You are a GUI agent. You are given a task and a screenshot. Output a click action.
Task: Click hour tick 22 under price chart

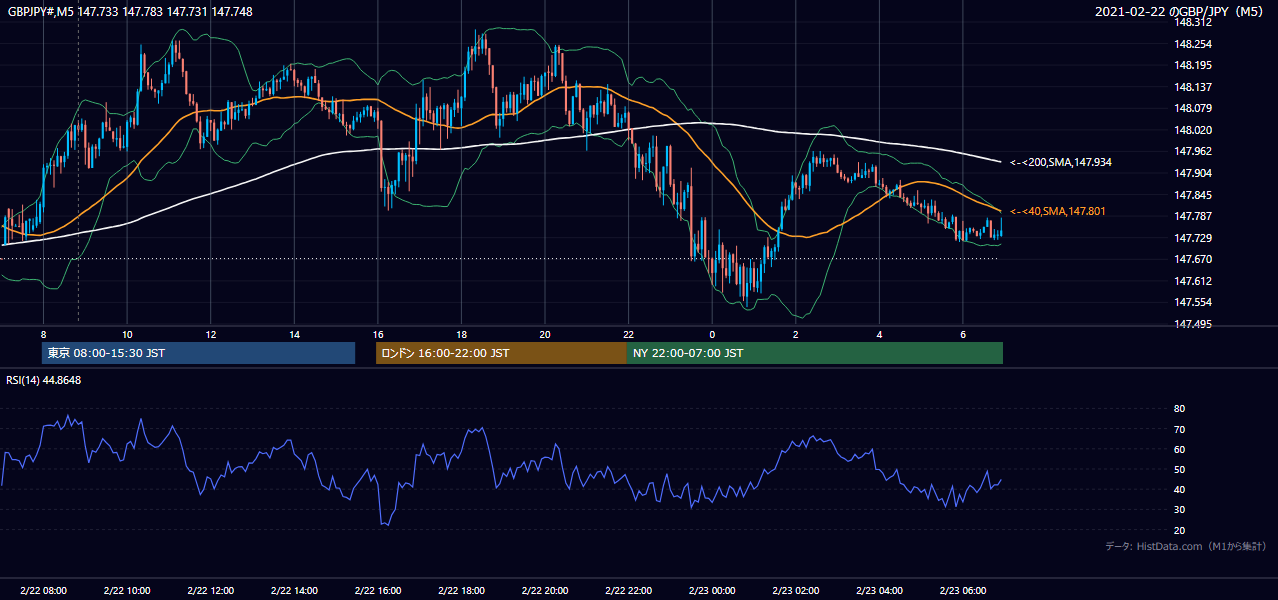(x=629, y=334)
